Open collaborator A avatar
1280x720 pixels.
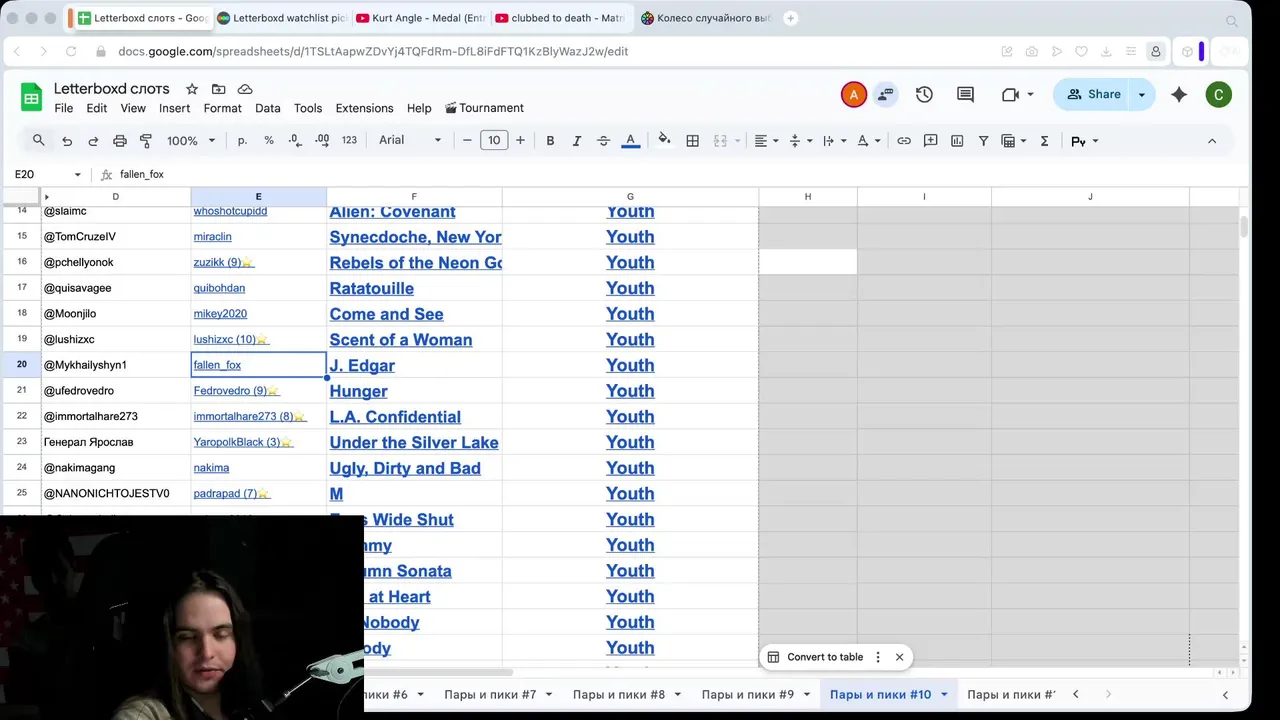853,95
